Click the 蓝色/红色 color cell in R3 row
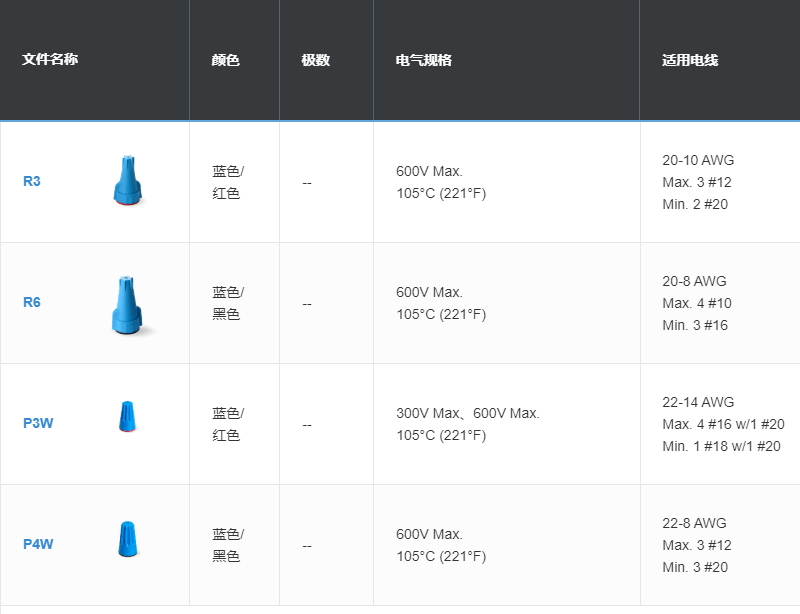800x614 pixels. pyautogui.click(x=228, y=182)
